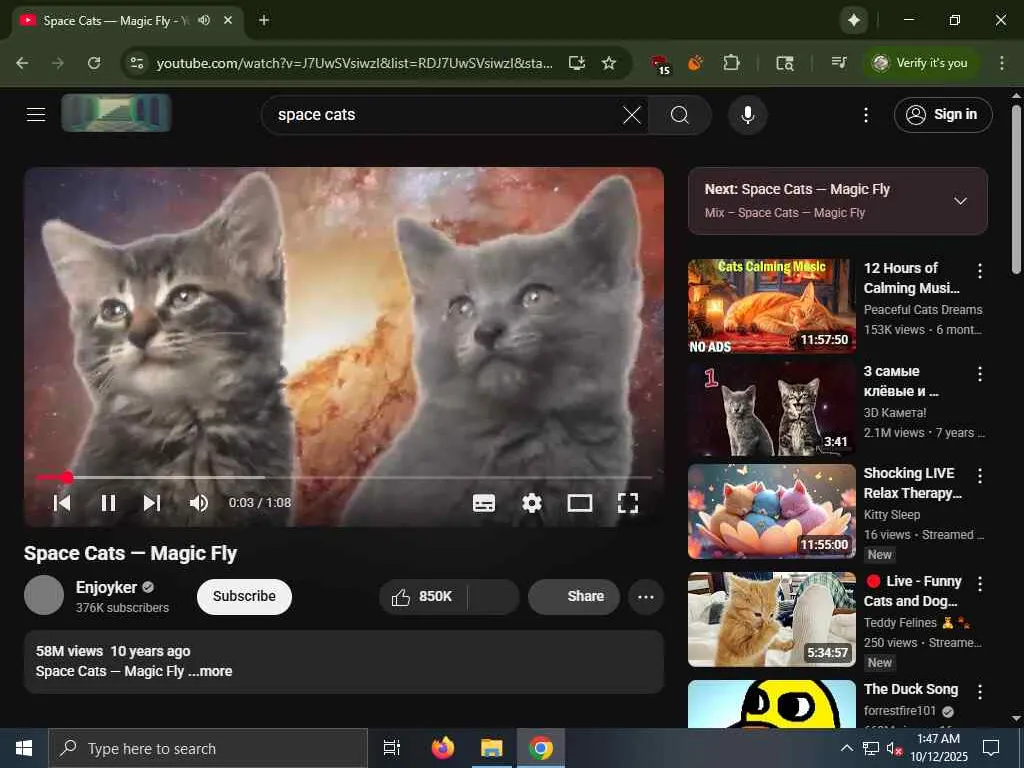Open The Duck Song video title
This screenshot has width=1024, height=768.
coord(910,689)
